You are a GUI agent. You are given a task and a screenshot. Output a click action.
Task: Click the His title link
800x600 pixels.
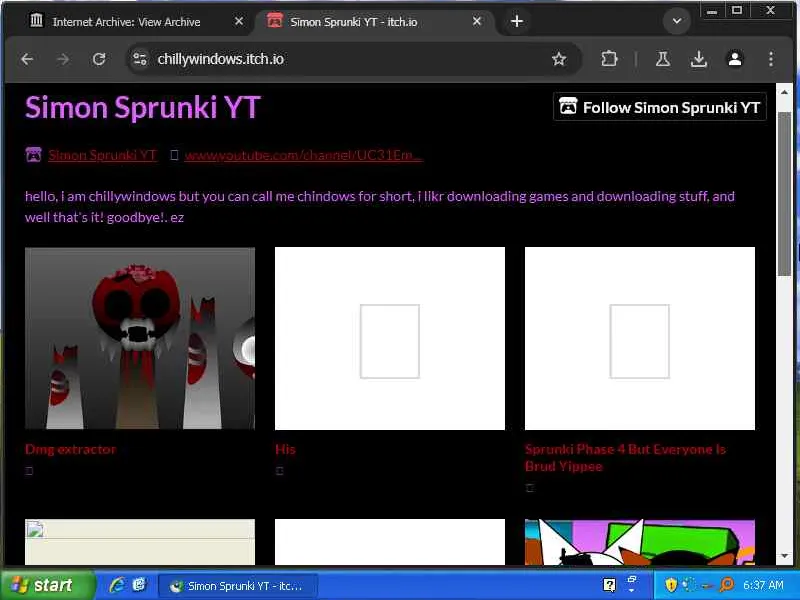click(285, 449)
